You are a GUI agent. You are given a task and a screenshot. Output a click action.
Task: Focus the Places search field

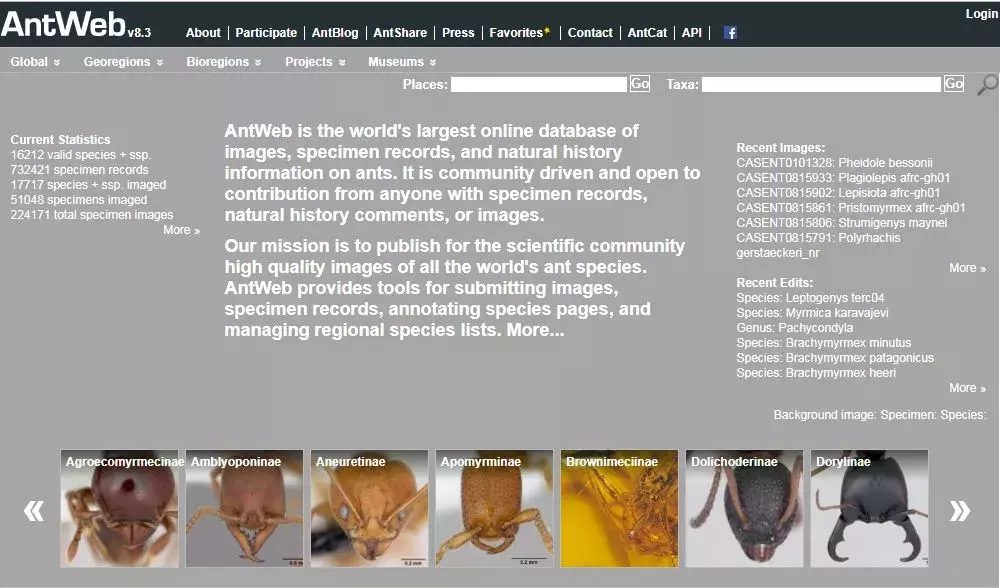[538, 84]
